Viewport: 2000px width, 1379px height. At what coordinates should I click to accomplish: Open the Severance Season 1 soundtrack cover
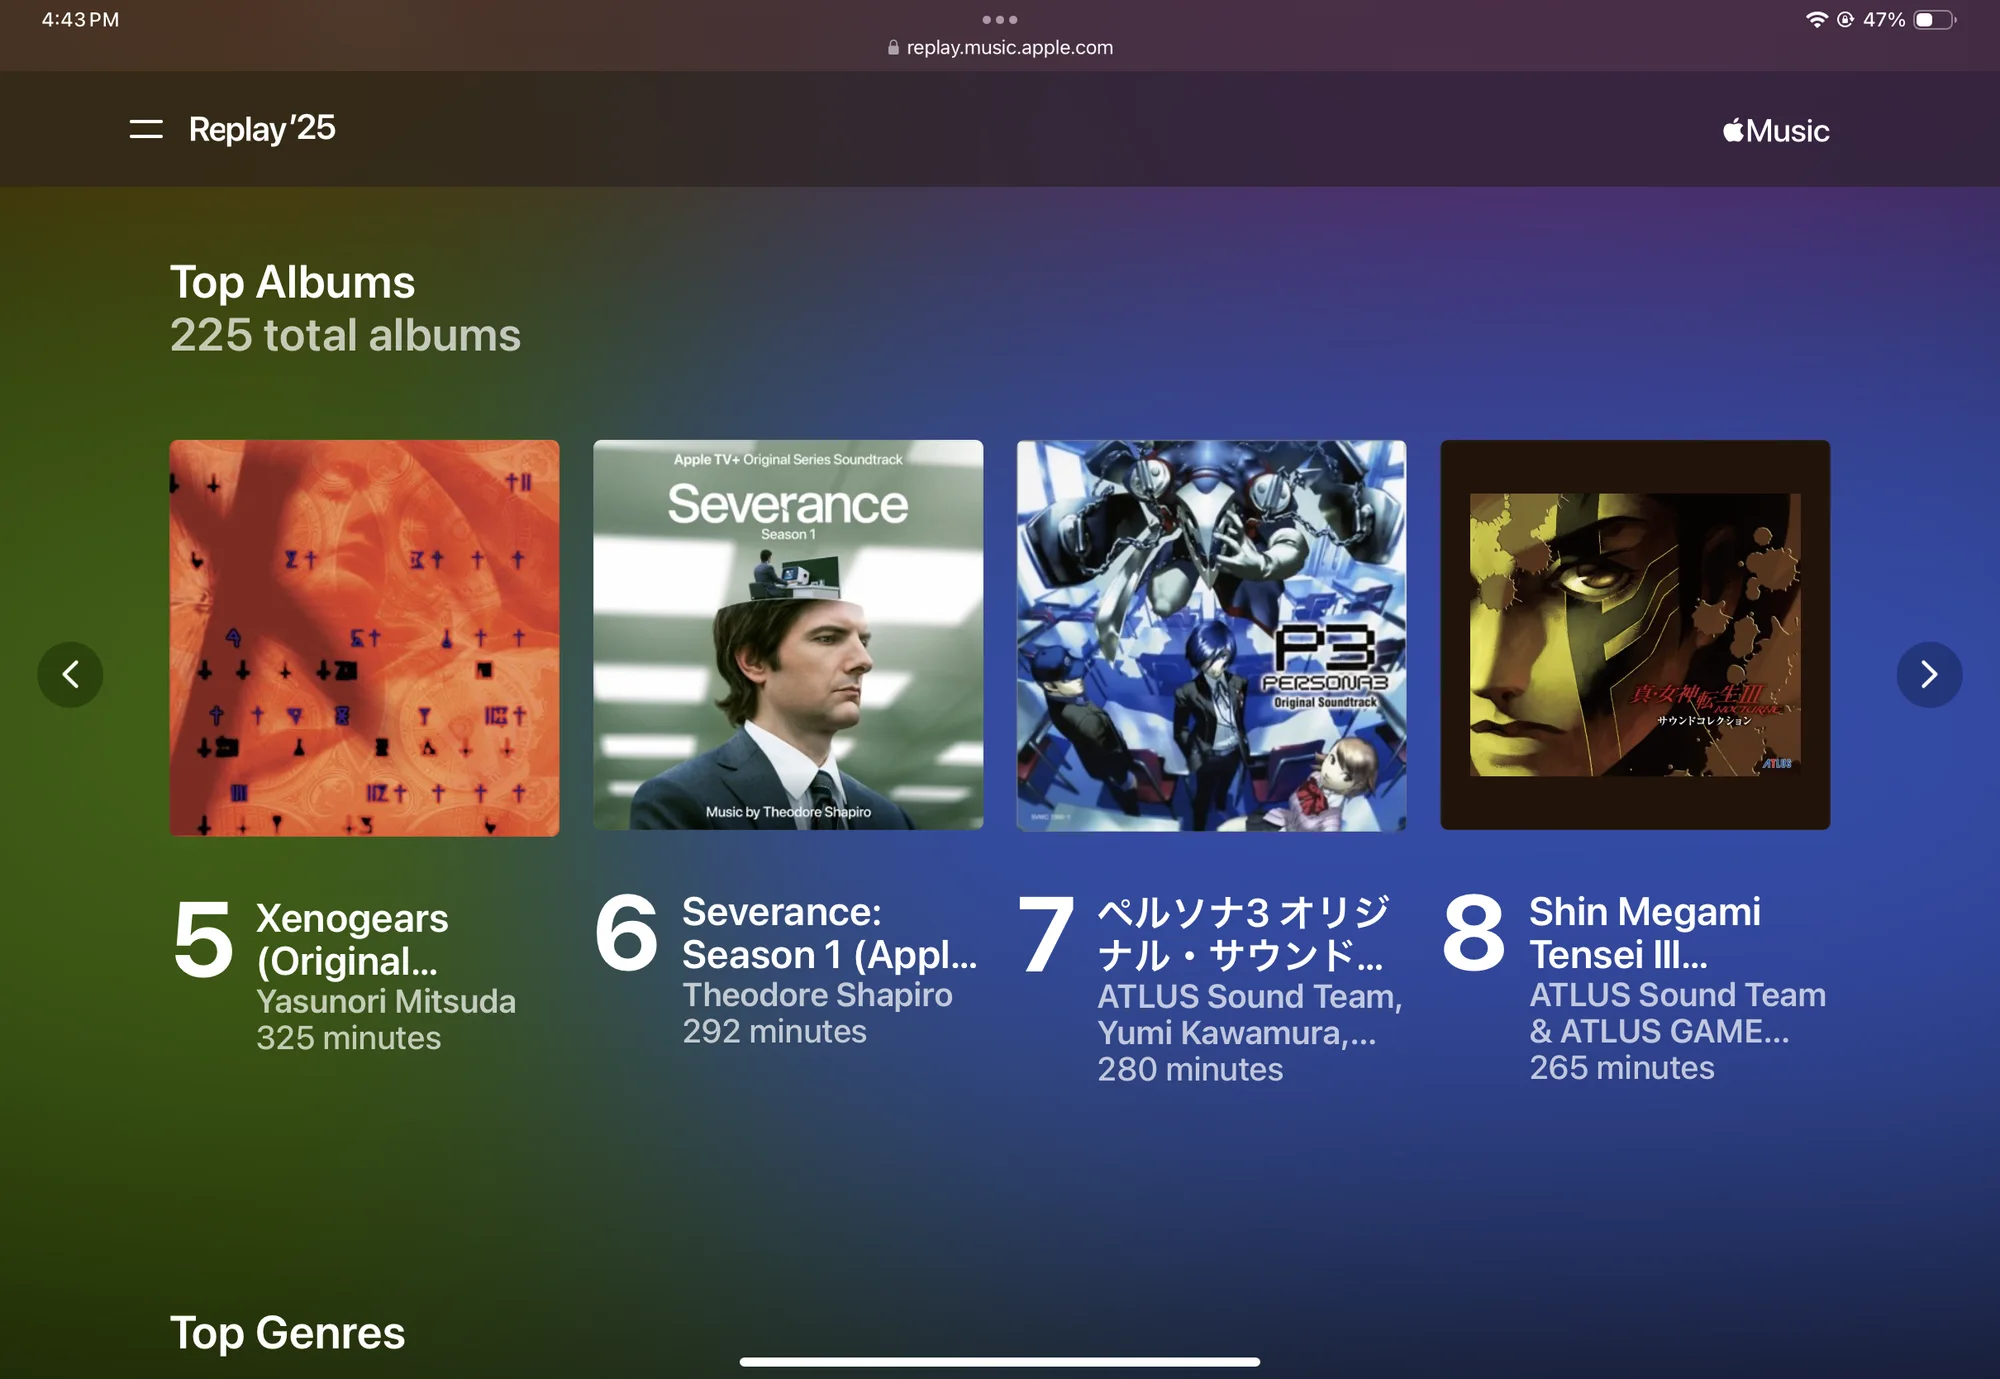tap(788, 637)
